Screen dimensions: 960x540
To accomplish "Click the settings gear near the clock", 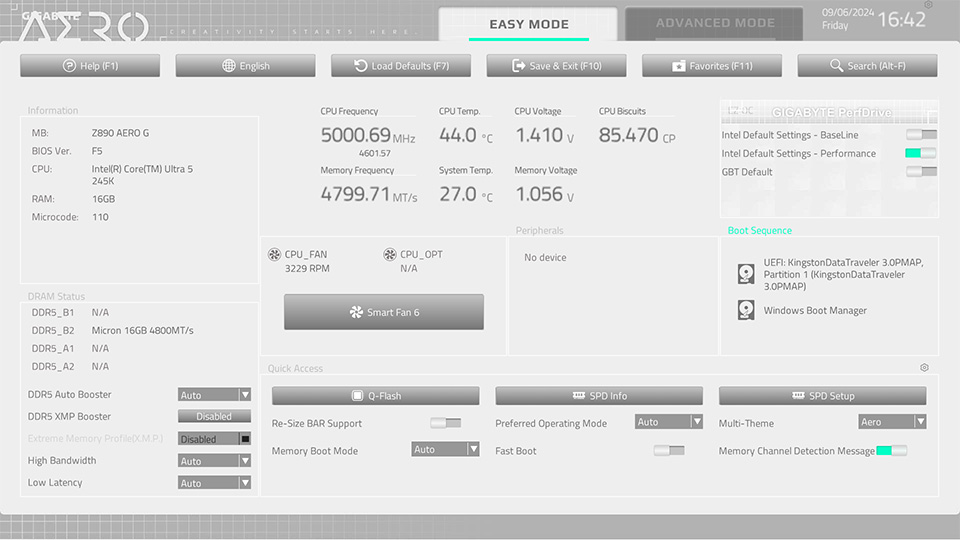I will 928,4.
